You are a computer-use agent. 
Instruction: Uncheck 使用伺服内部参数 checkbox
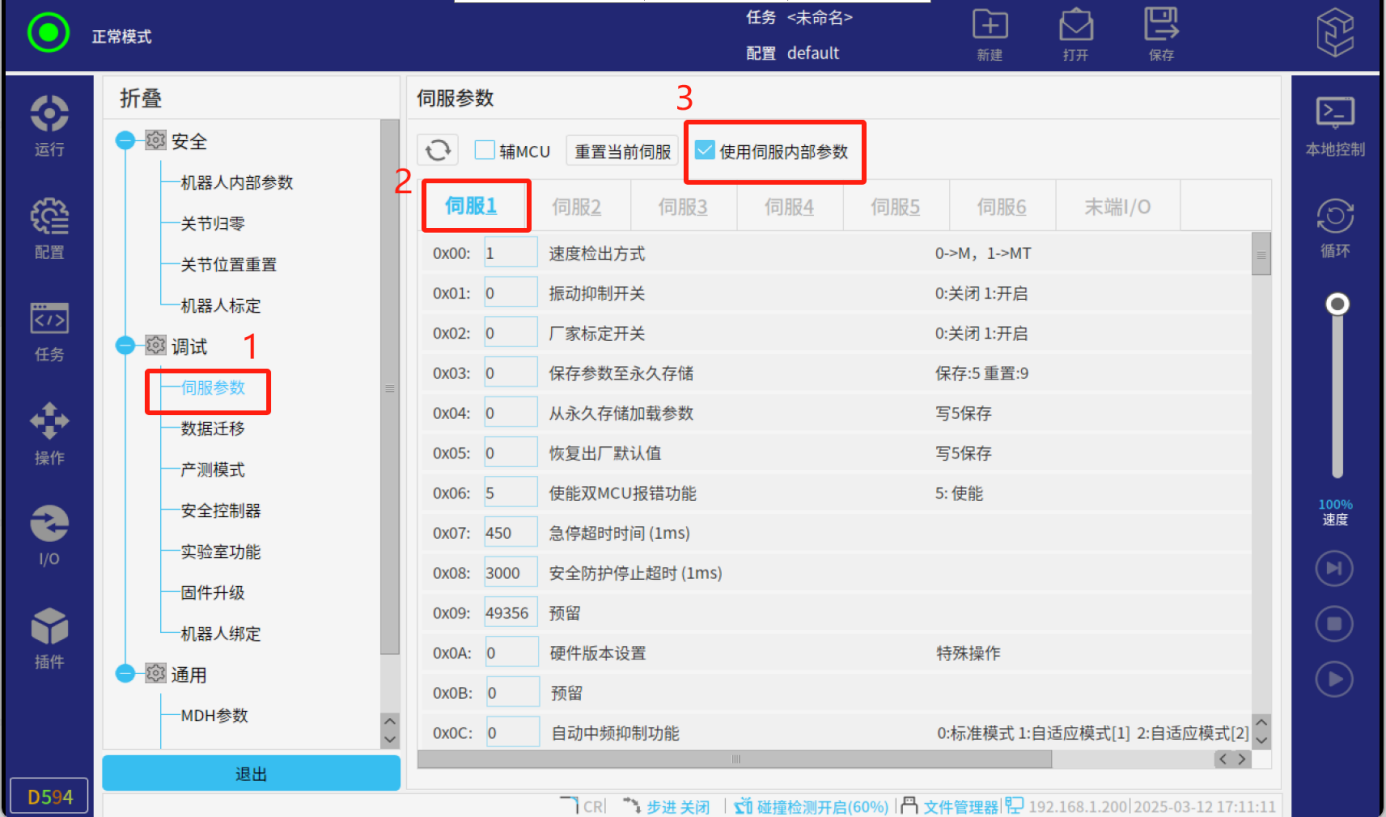point(705,151)
